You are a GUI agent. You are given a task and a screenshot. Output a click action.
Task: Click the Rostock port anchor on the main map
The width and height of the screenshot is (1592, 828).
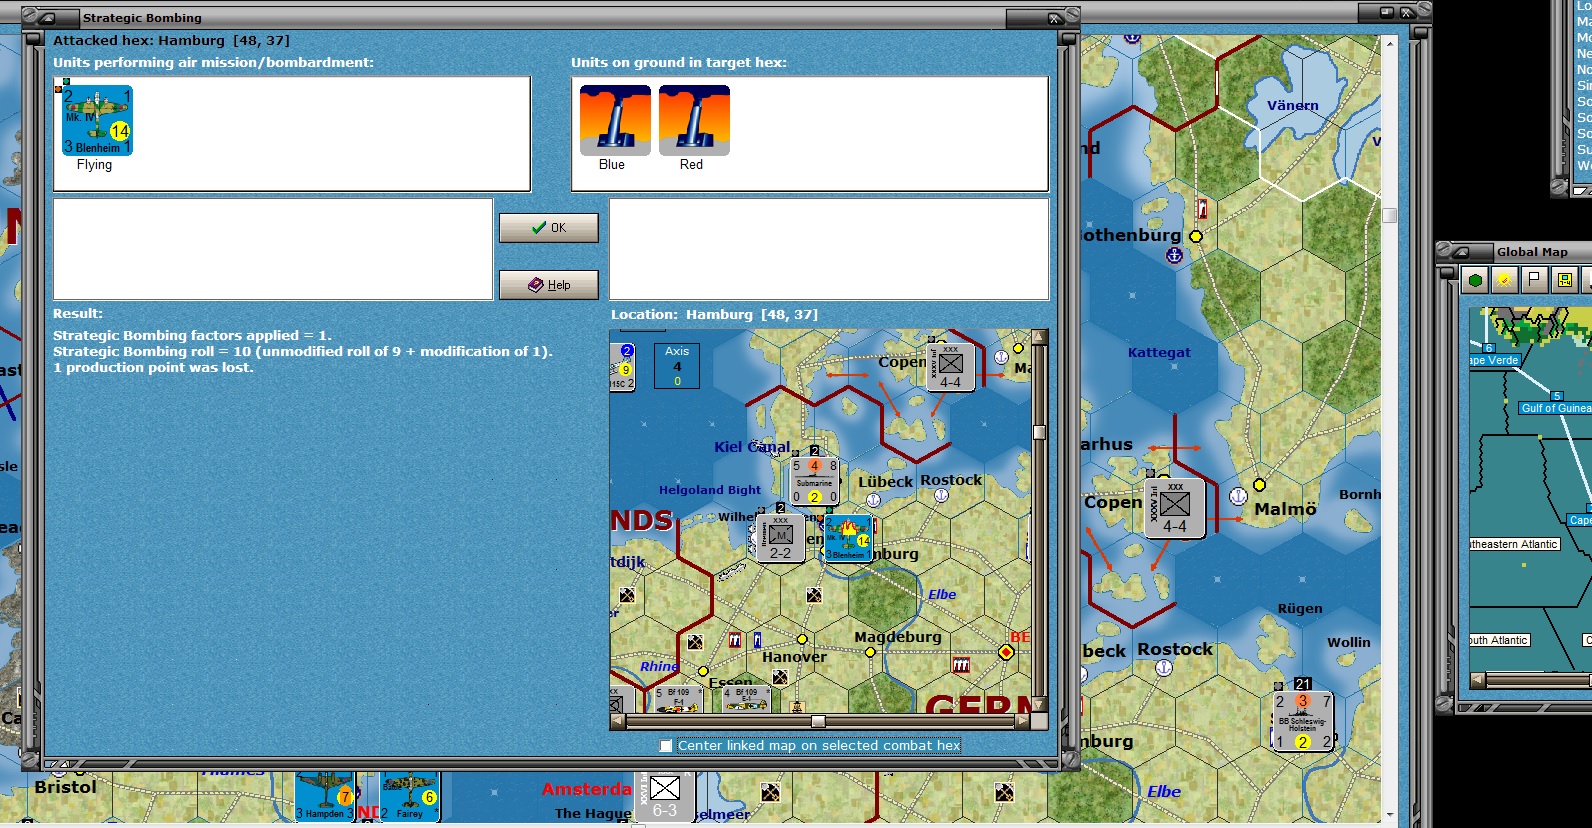coord(1164,668)
